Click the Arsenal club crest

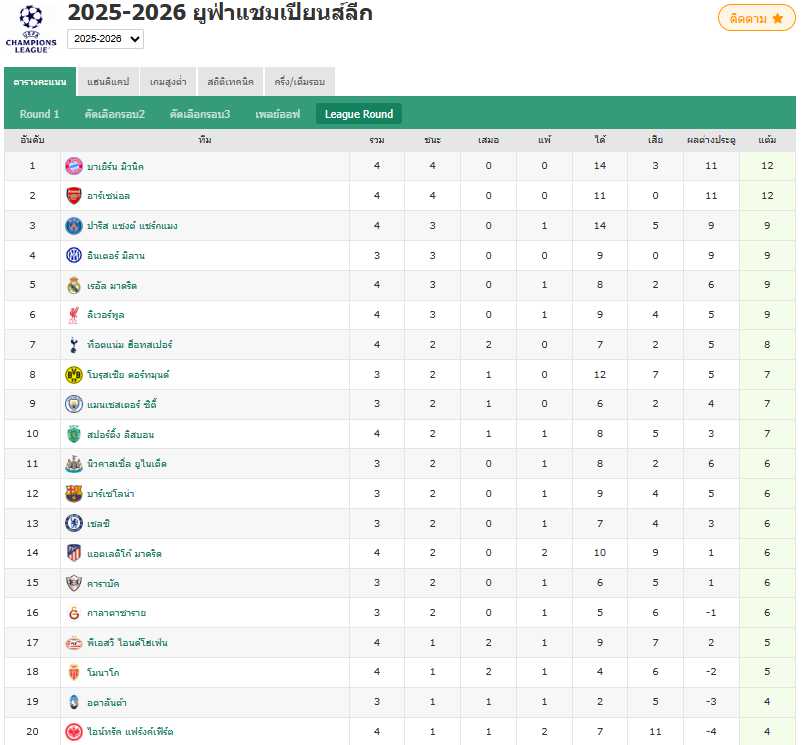click(74, 195)
